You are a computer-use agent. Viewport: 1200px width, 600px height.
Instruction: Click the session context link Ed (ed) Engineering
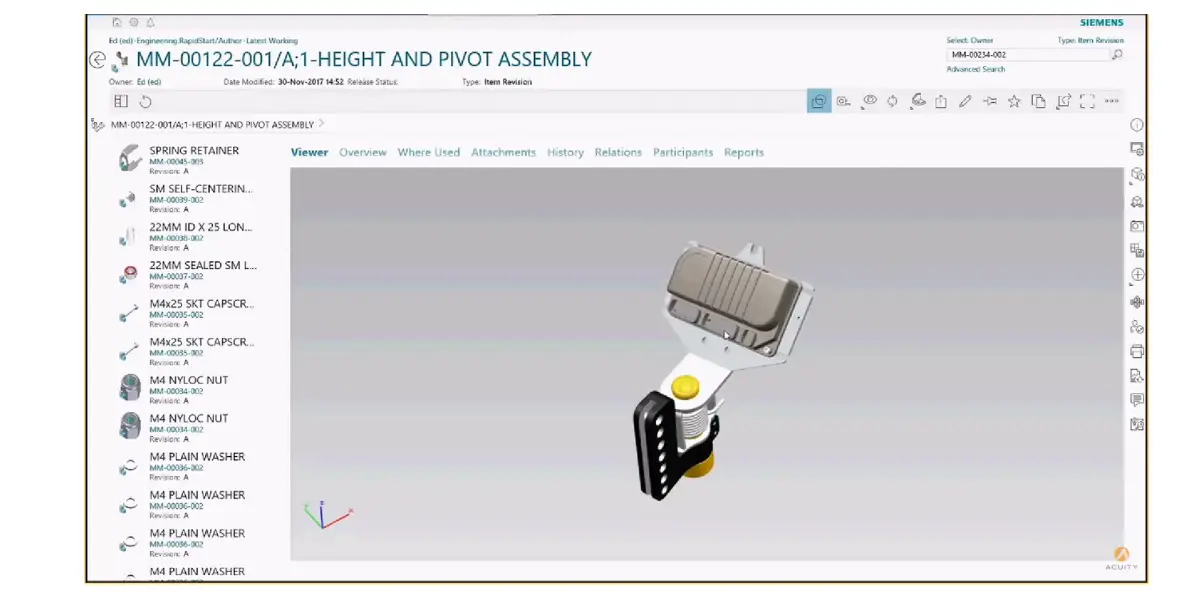coord(203,41)
